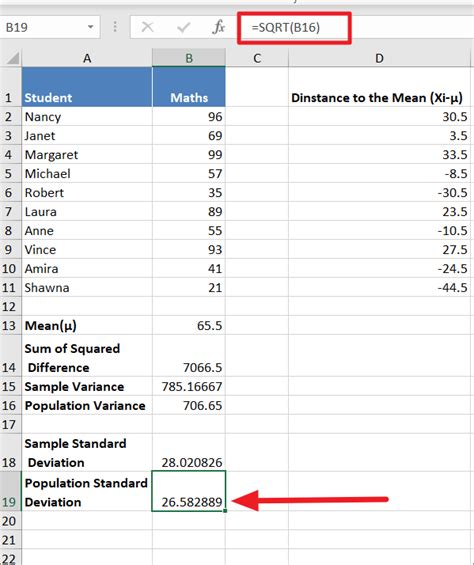Select column D header
Image resolution: width=474 pixels, height=565 pixels.
379,58
